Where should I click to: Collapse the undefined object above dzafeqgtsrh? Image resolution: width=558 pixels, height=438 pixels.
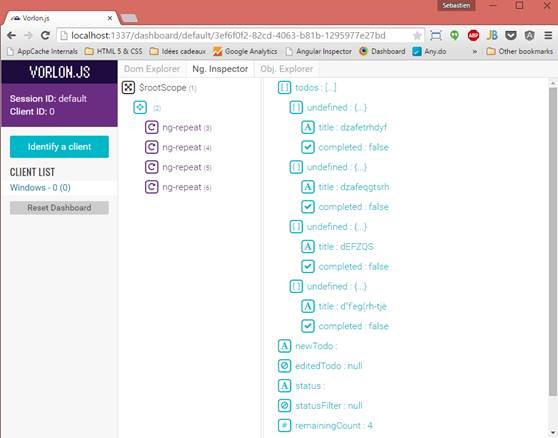(296, 167)
